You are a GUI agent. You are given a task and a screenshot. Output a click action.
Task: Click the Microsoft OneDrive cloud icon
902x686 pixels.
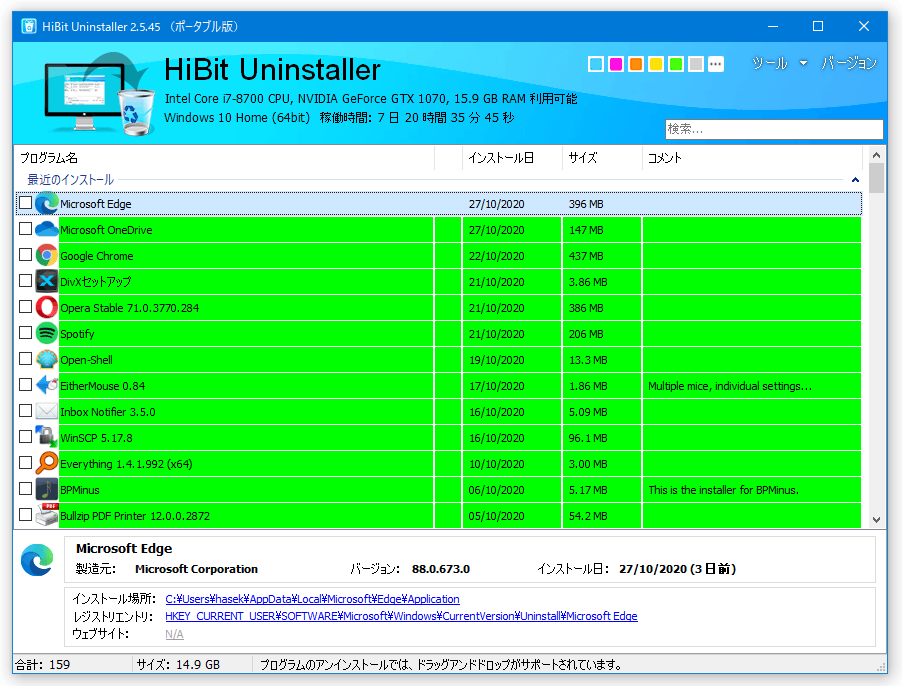click(47, 229)
